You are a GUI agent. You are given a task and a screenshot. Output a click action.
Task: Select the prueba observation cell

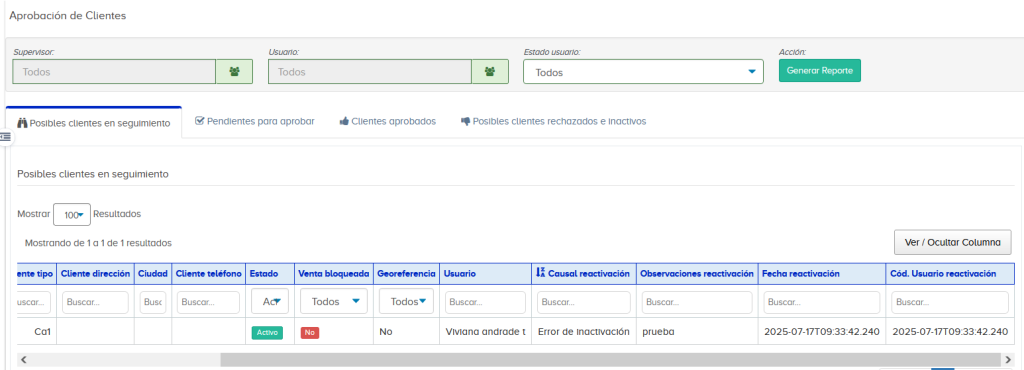coord(697,331)
